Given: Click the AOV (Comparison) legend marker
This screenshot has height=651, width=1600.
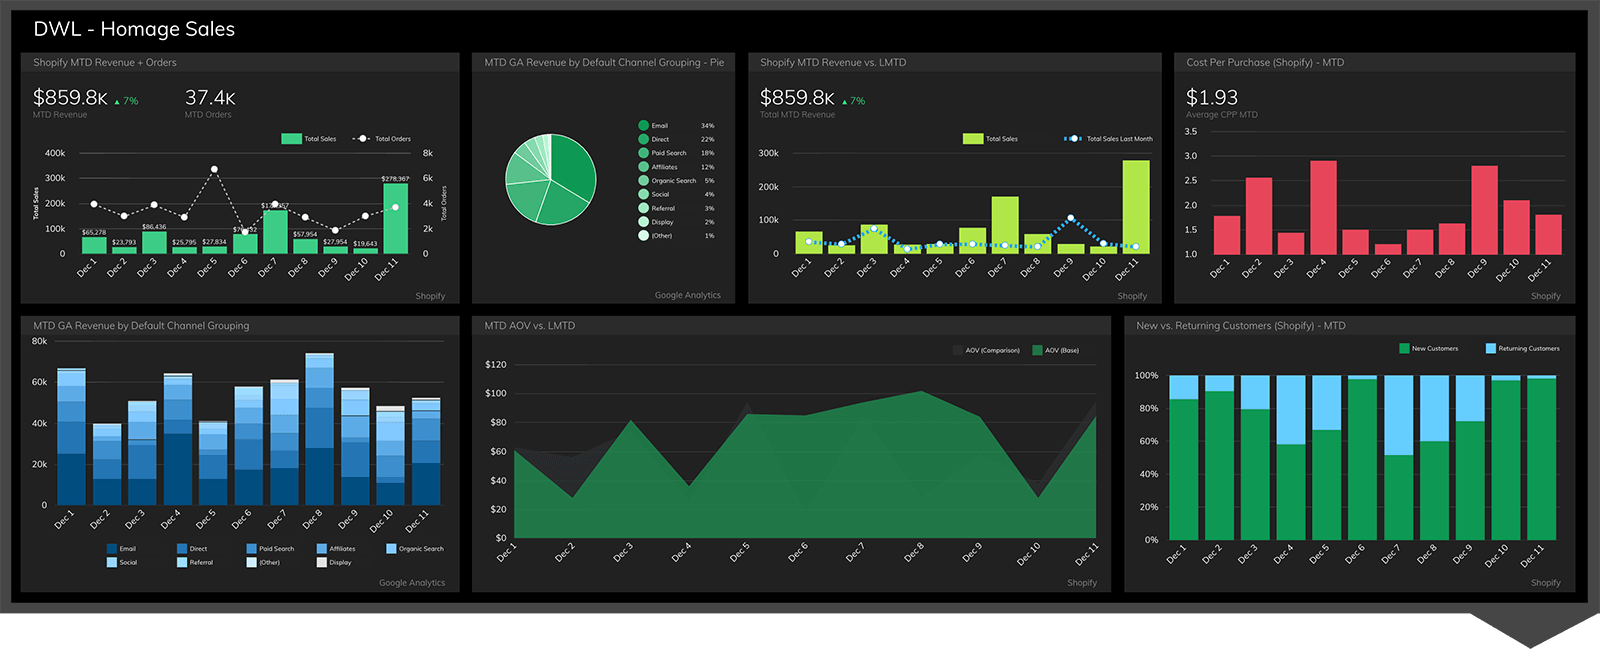Looking at the screenshot, I should (958, 350).
